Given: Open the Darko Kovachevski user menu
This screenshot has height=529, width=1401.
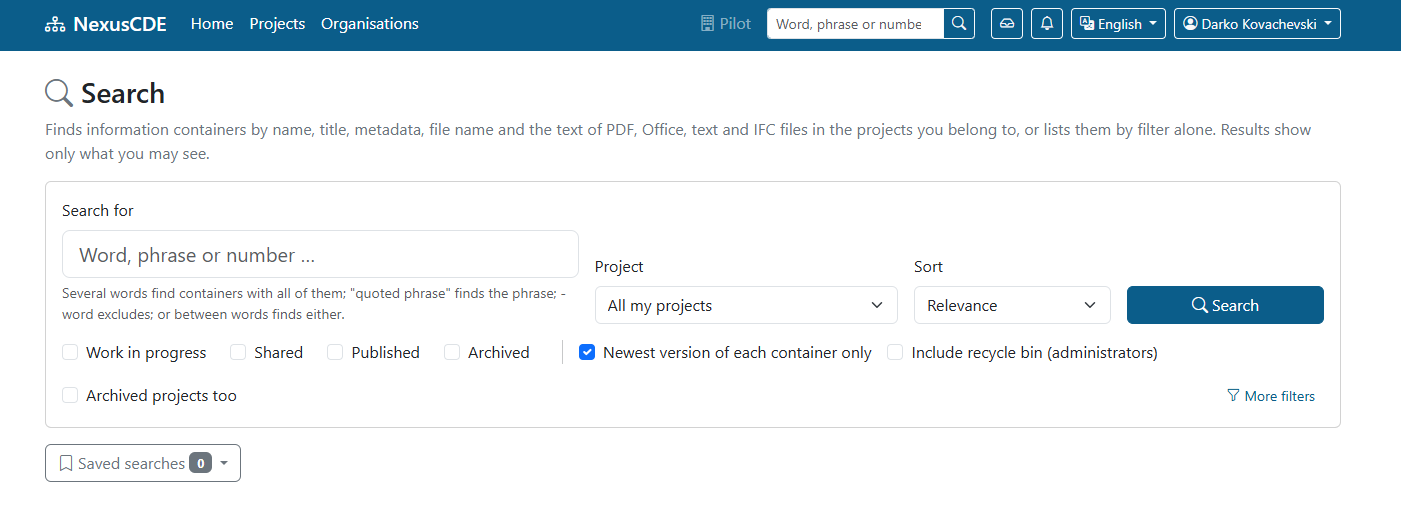Looking at the screenshot, I should click(x=1257, y=24).
